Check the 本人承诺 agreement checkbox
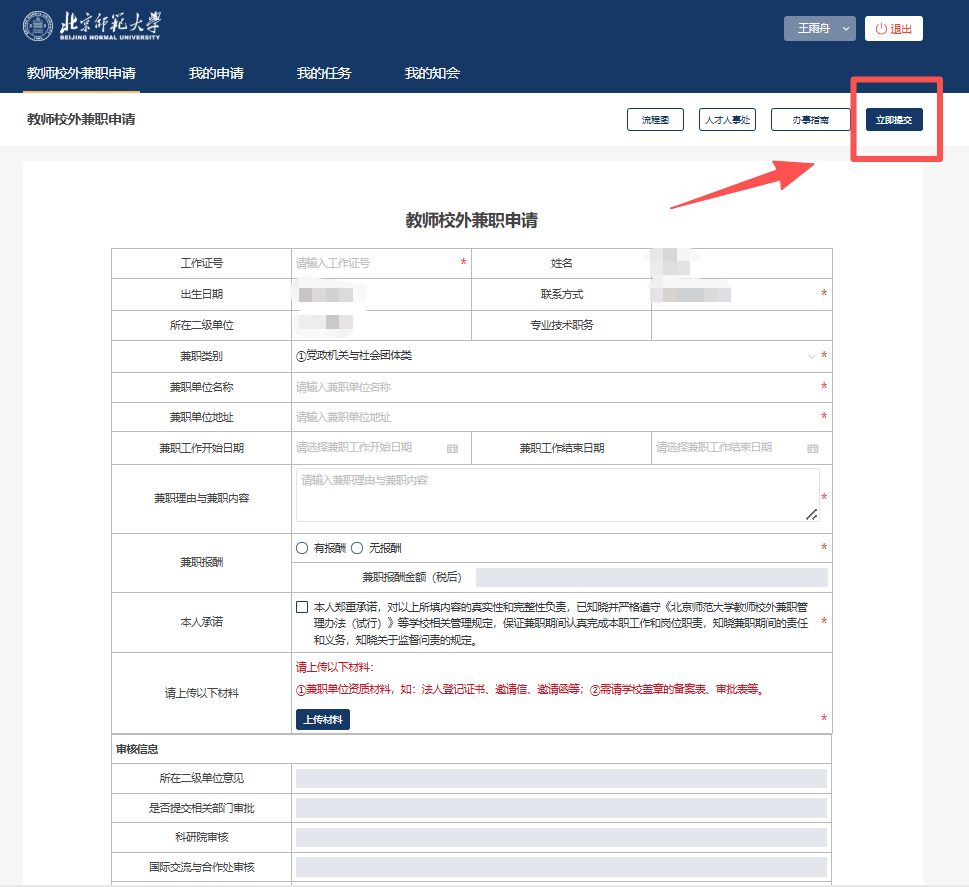The height and width of the screenshot is (887, 969). (x=302, y=607)
